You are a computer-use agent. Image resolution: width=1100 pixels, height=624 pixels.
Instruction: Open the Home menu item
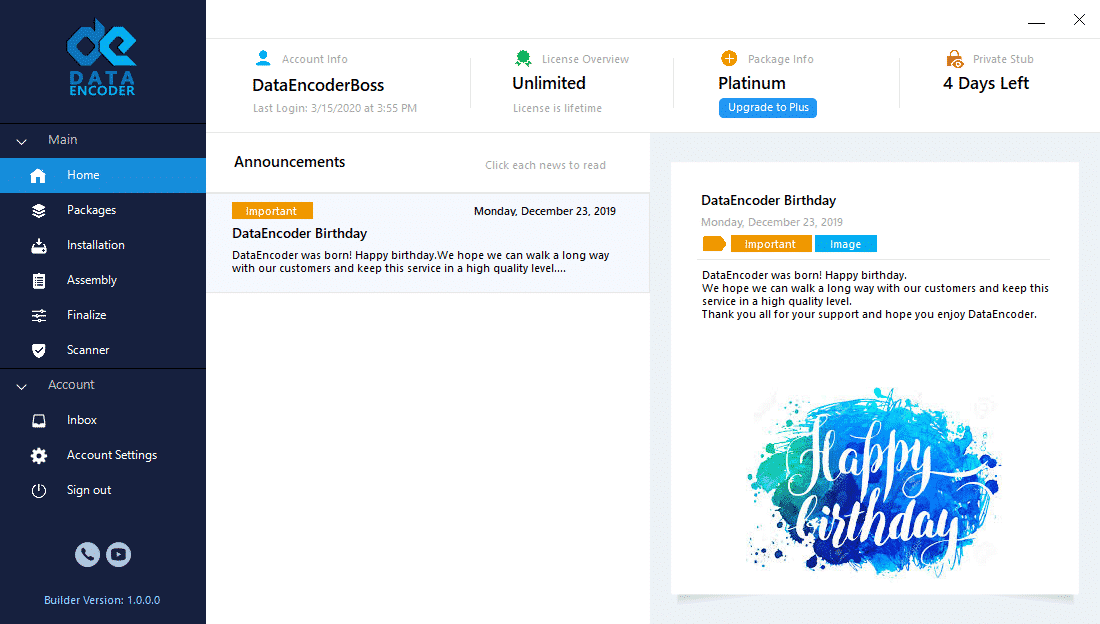(103, 175)
